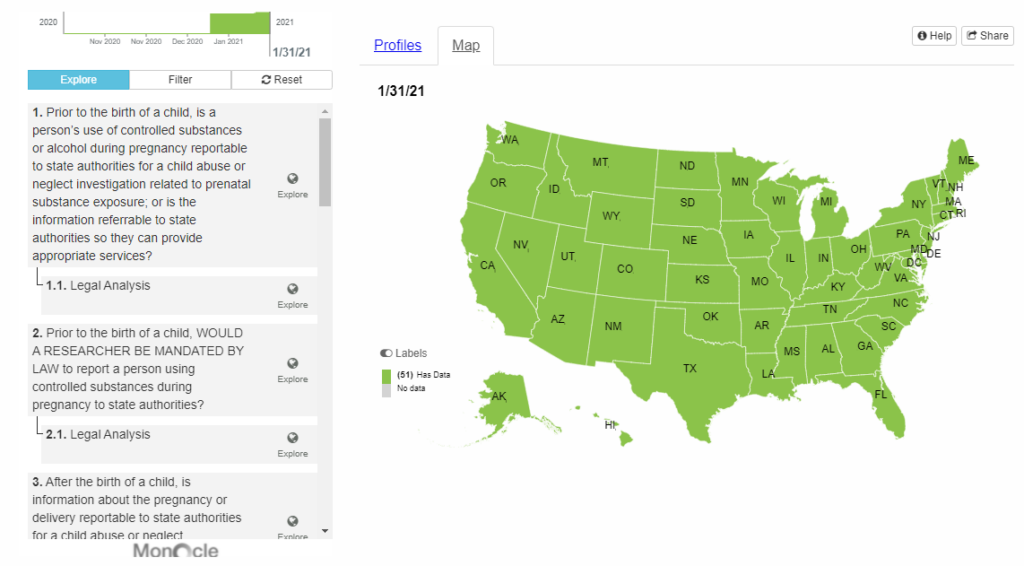Click the scroll up arrow in question list
1024x566 pixels.
(x=325, y=112)
